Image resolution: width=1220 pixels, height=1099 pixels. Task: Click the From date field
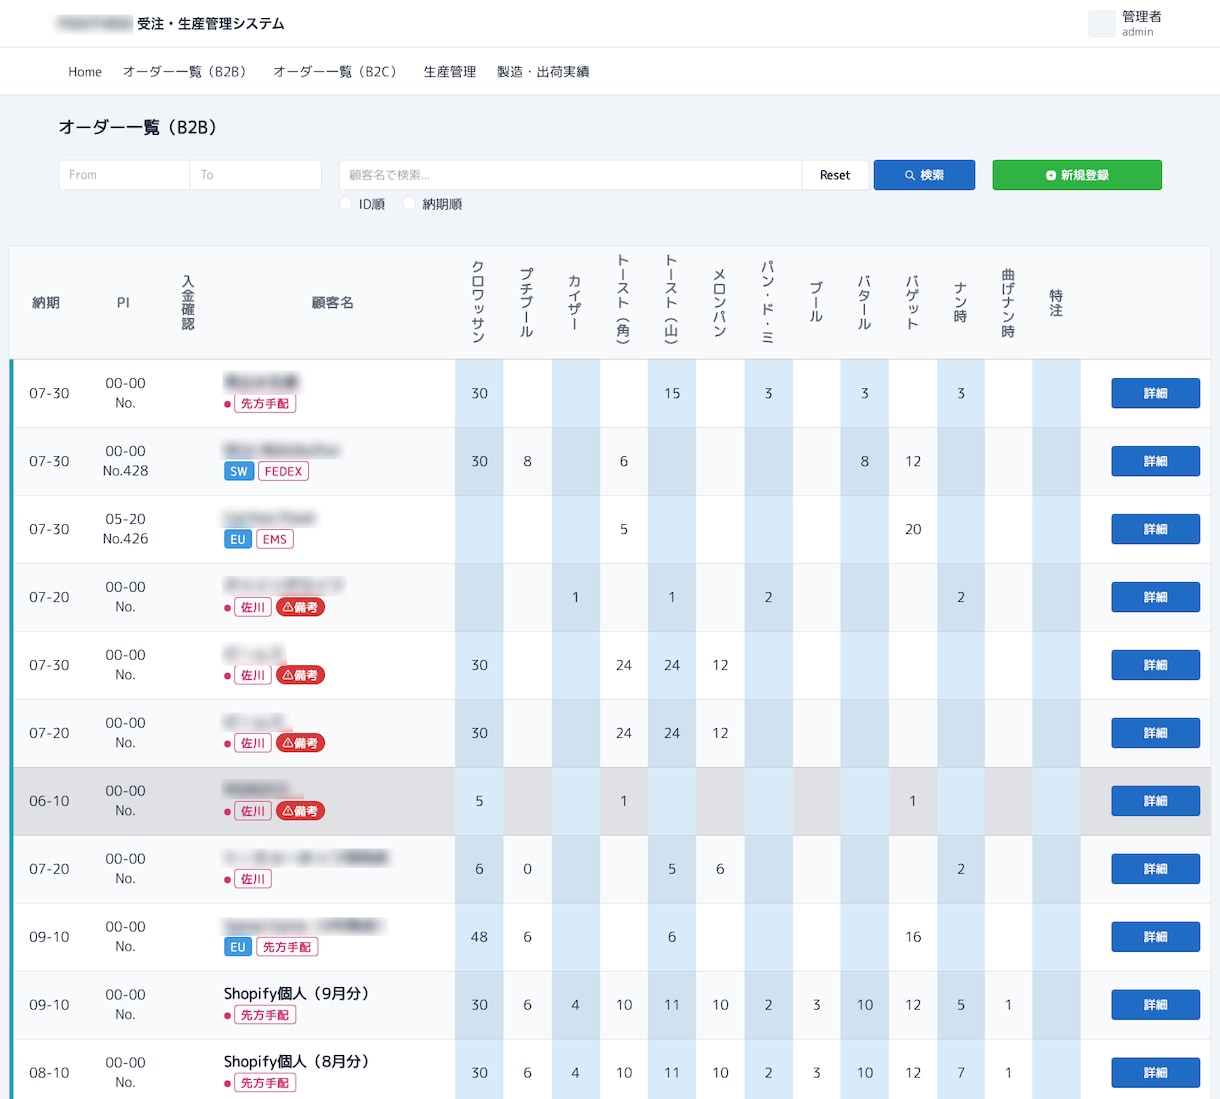tap(124, 175)
